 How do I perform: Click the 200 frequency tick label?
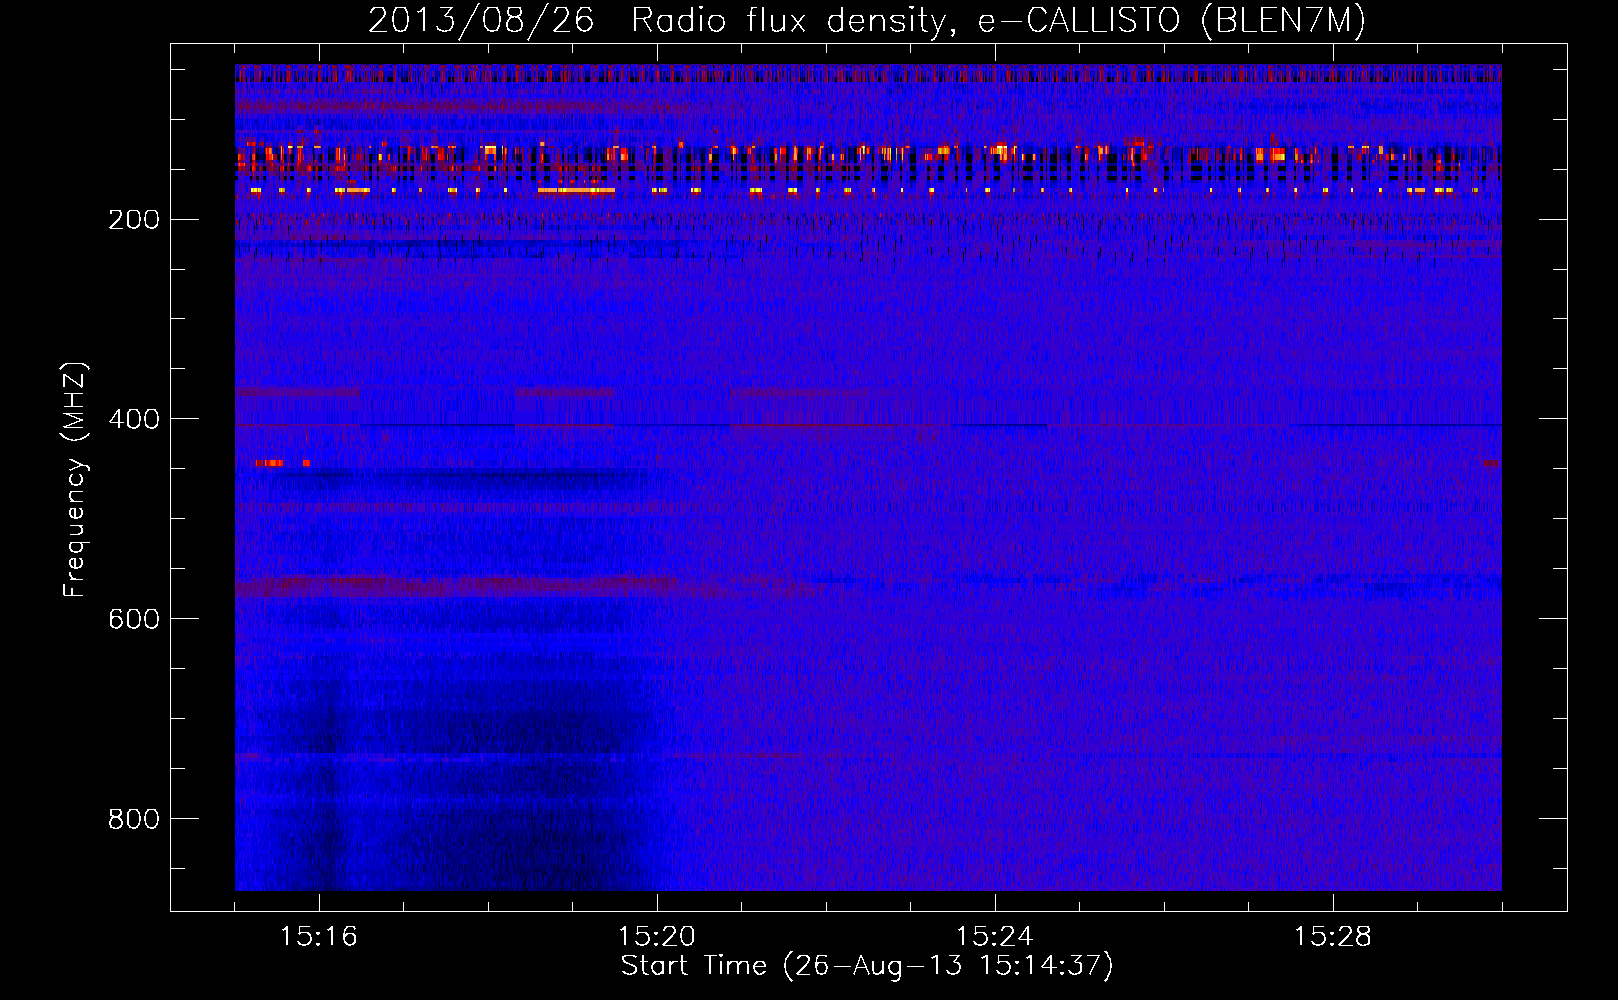133,219
